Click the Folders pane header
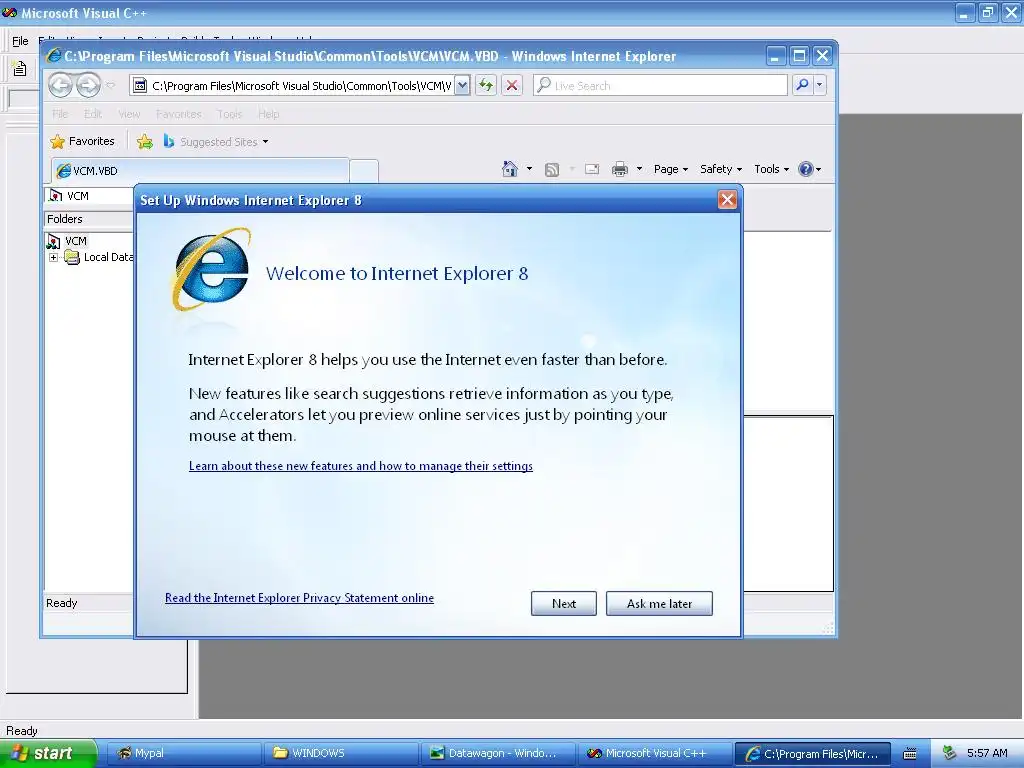The height and width of the screenshot is (768, 1024). tap(89, 219)
